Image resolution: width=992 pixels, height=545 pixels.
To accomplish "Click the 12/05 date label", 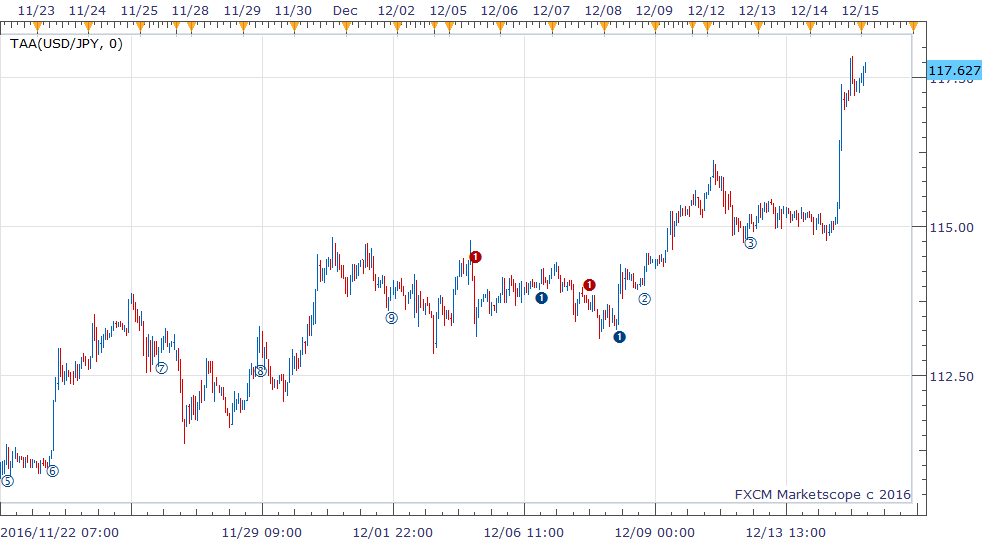I will coord(448,11).
